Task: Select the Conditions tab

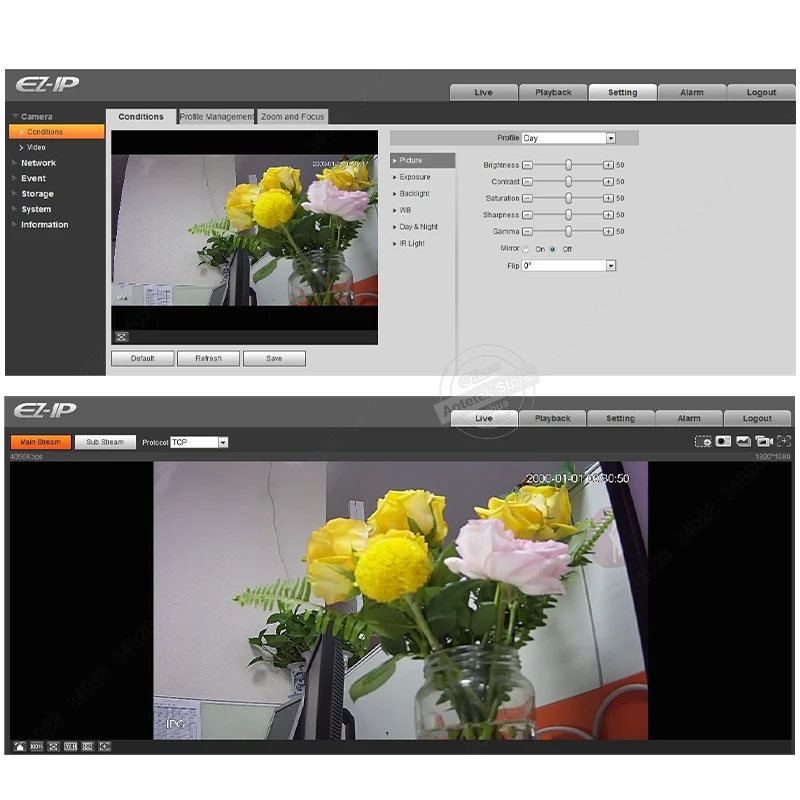Action: 141,116
